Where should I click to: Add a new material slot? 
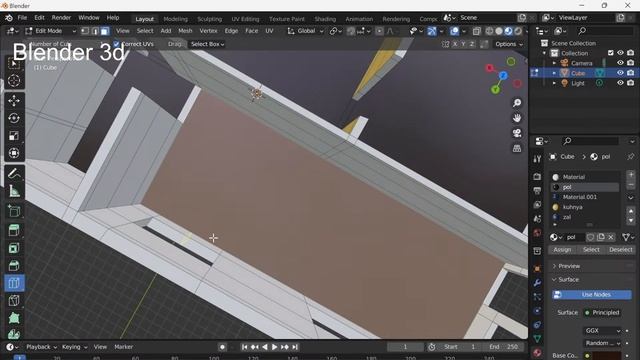tap(631, 175)
